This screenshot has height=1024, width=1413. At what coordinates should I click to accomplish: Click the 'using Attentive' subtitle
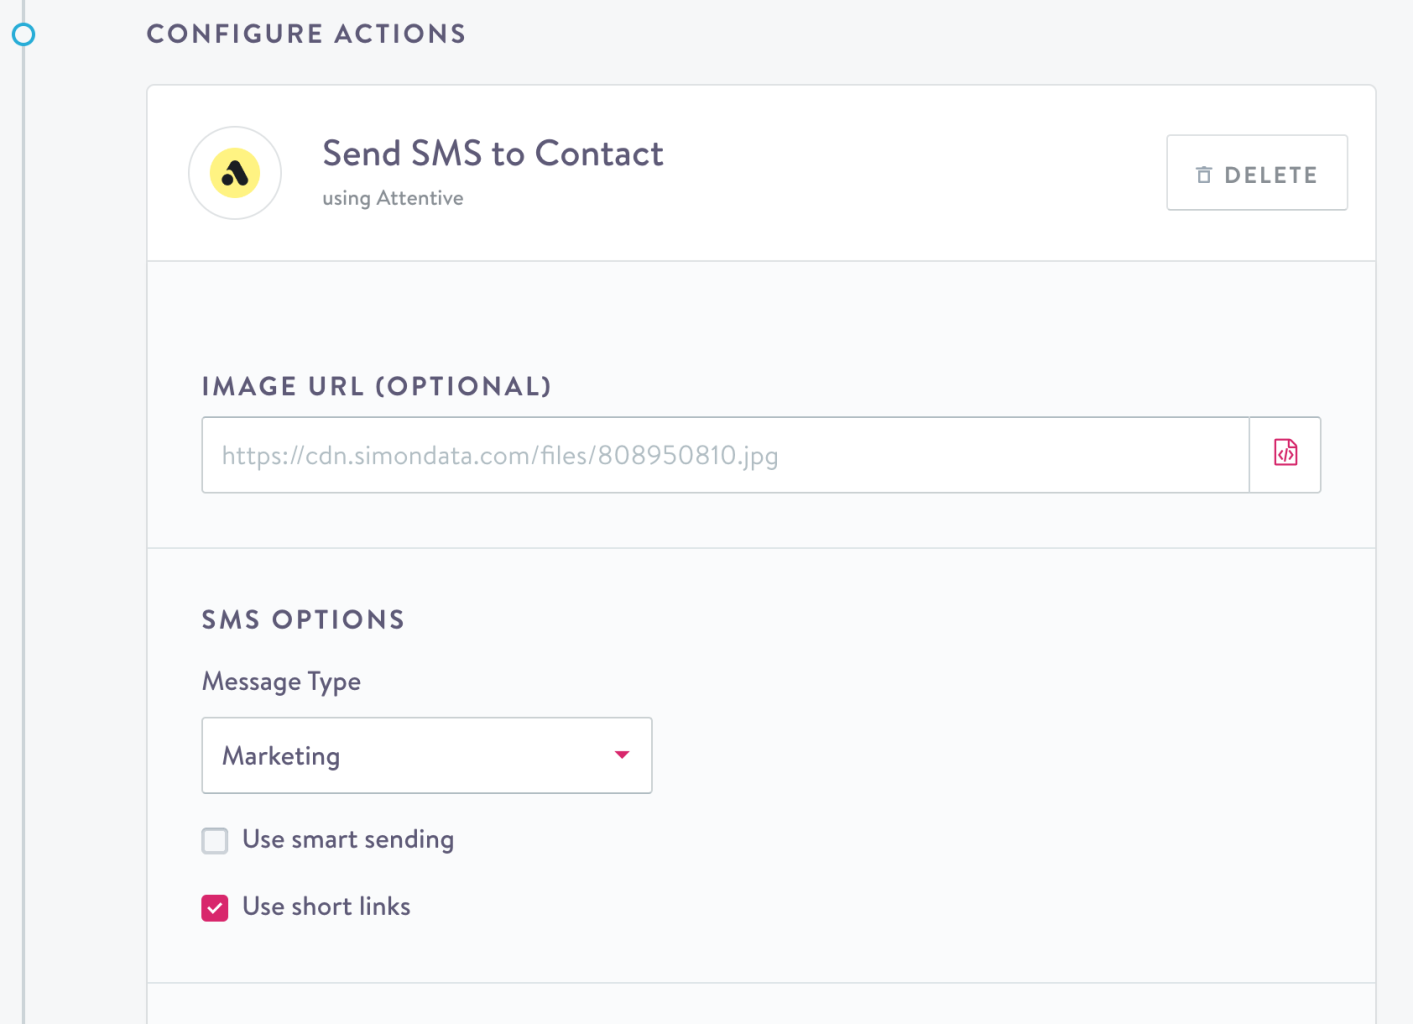click(392, 198)
